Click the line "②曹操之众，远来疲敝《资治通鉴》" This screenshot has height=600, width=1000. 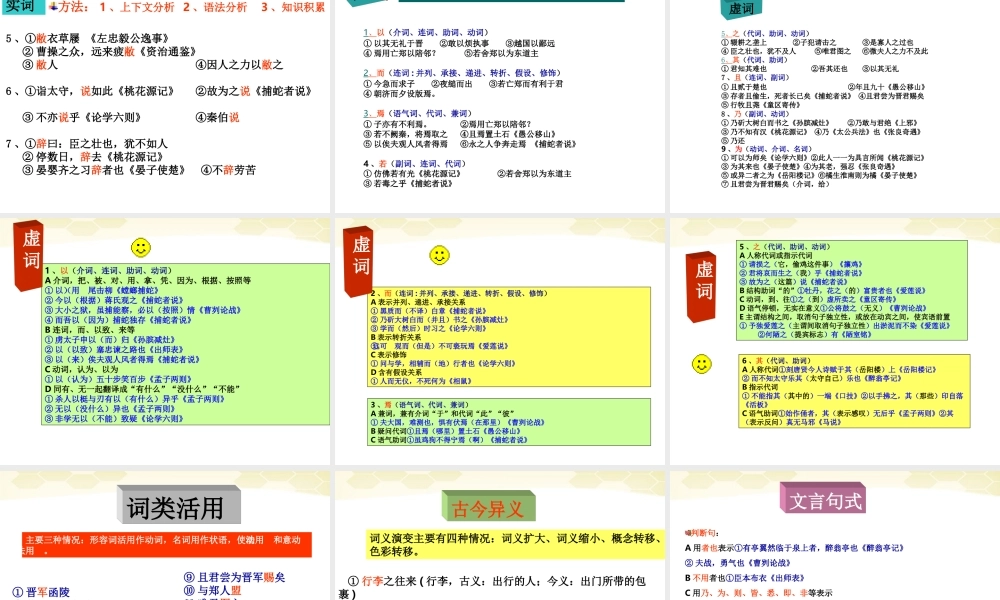click(x=109, y=51)
